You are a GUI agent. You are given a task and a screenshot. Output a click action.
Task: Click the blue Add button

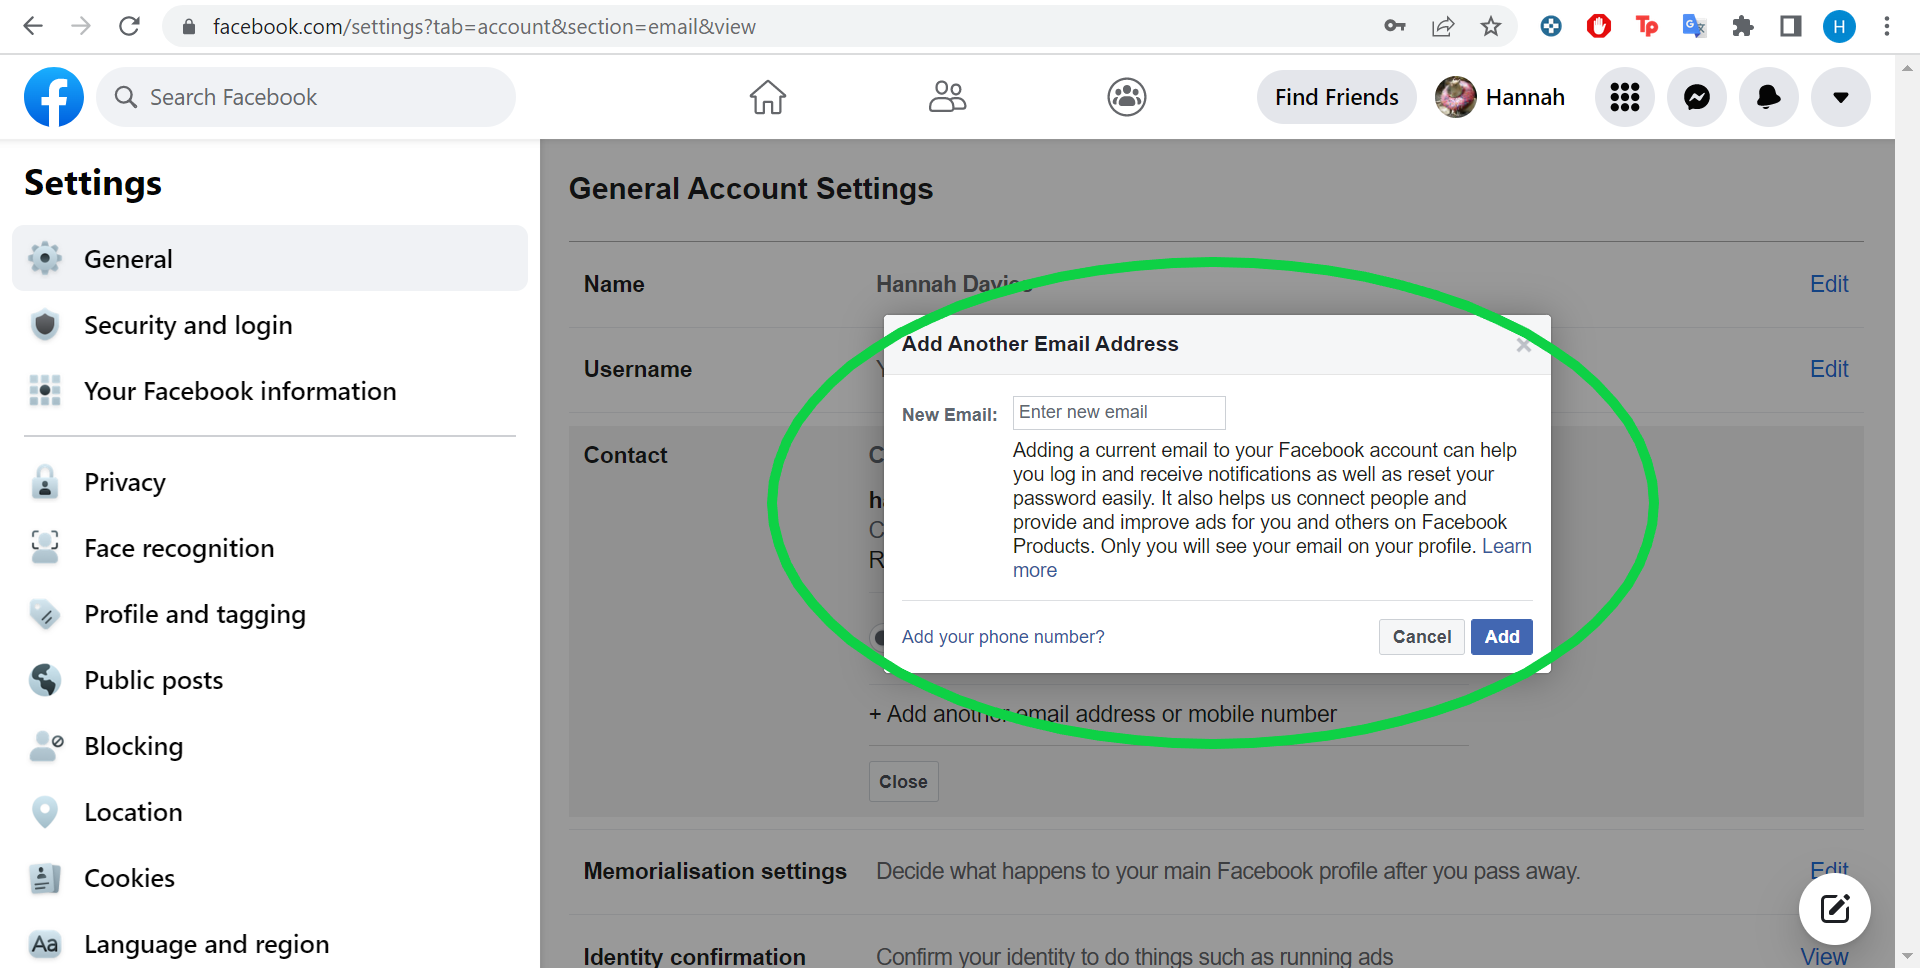(x=1502, y=637)
